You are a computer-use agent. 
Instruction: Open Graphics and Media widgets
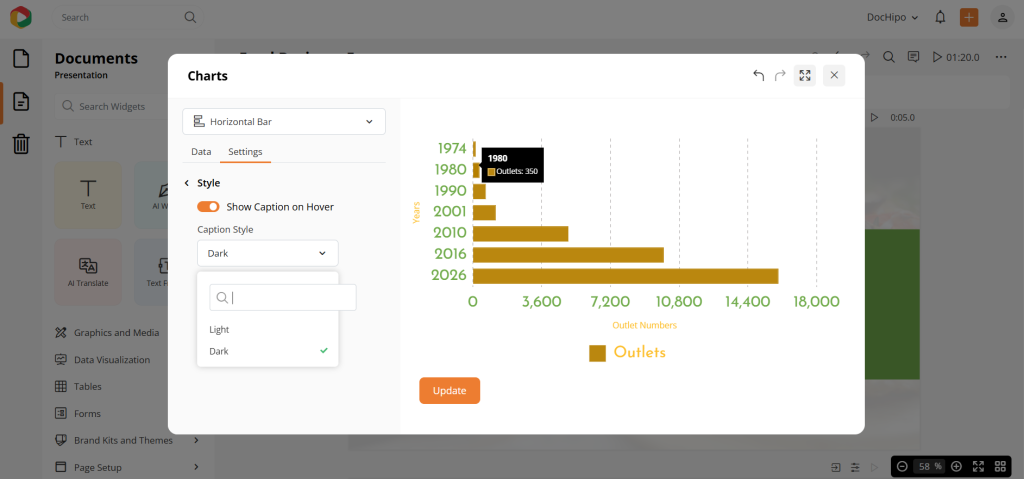(x=108, y=333)
